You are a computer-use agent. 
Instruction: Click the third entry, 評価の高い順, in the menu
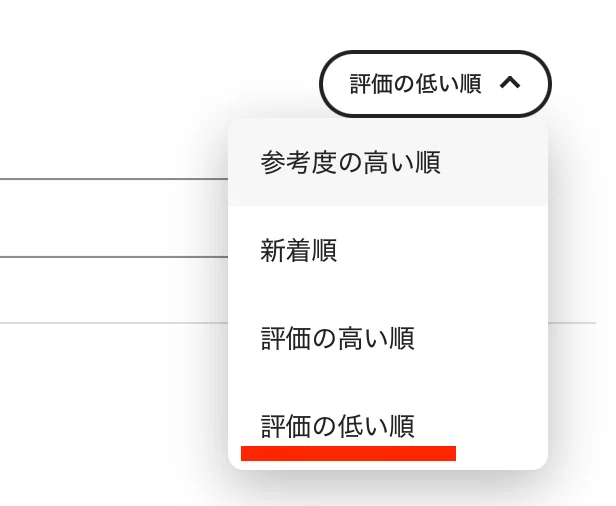pos(388,338)
